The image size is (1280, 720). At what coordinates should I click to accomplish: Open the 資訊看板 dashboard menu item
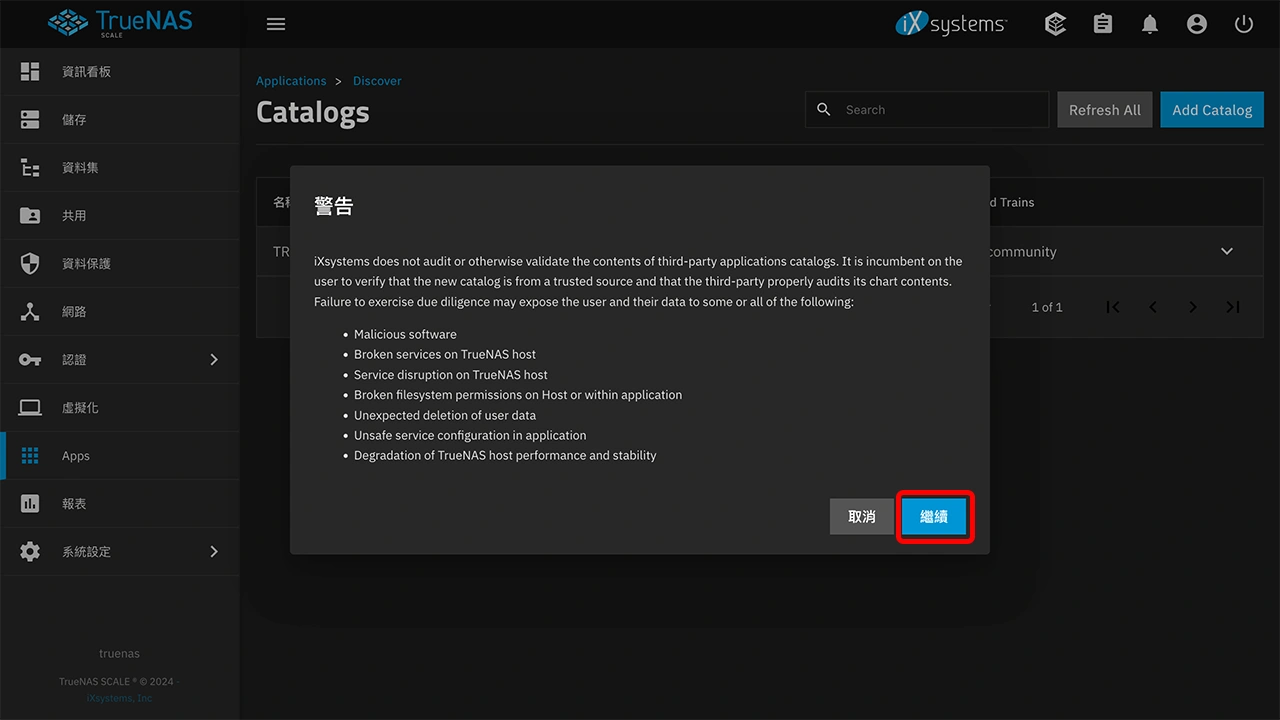pos(86,72)
